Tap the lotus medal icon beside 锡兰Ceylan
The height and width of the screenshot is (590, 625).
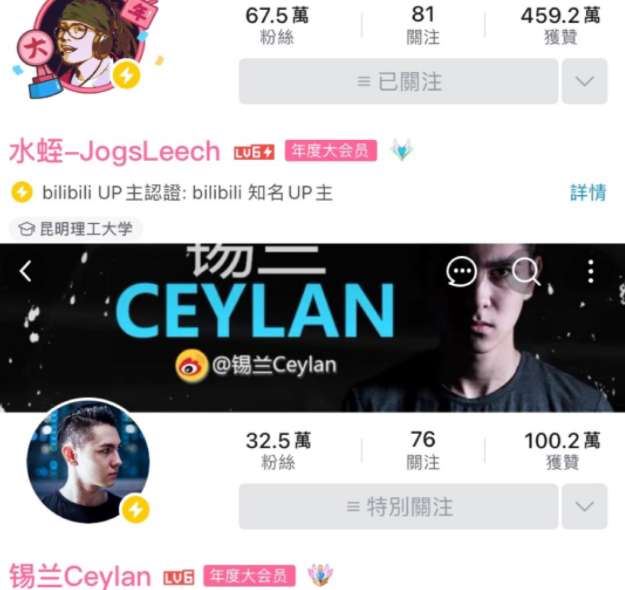[x=320, y=575]
